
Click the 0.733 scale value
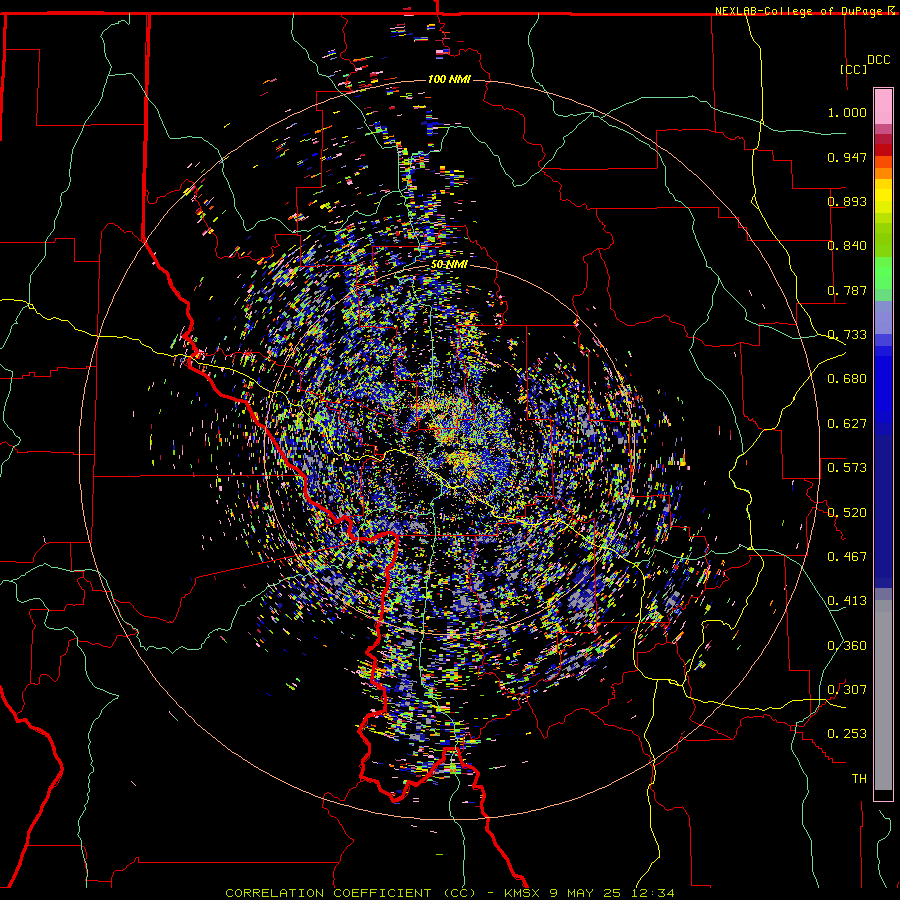pos(847,335)
